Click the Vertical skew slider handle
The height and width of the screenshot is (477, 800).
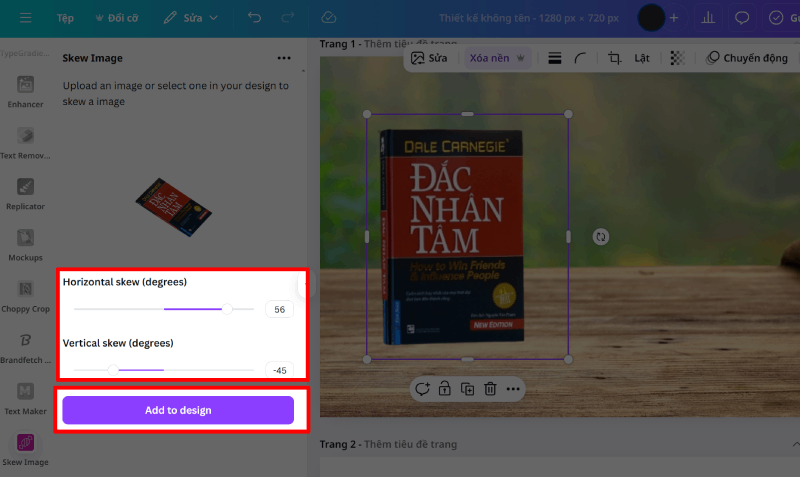click(113, 370)
